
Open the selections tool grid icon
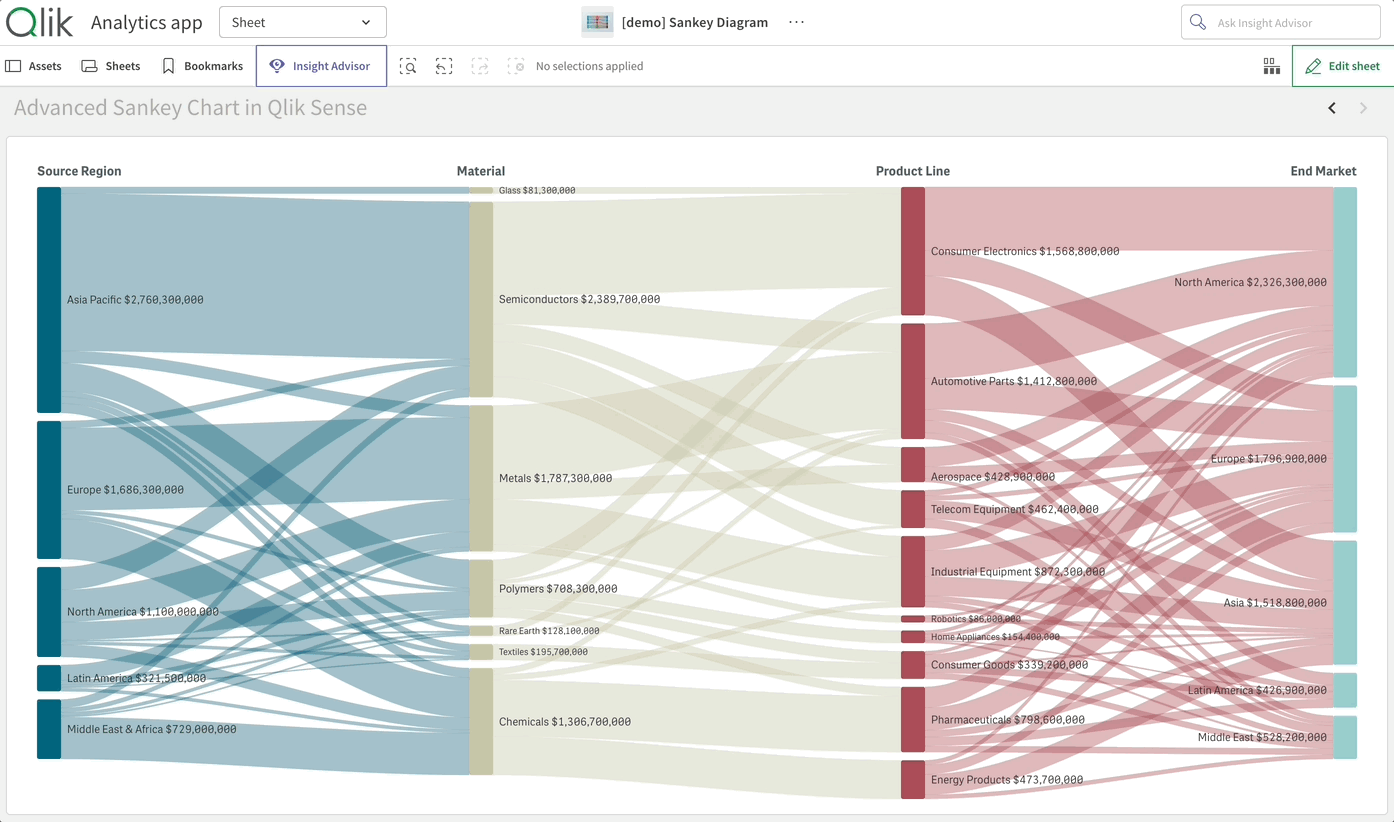click(x=1271, y=66)
